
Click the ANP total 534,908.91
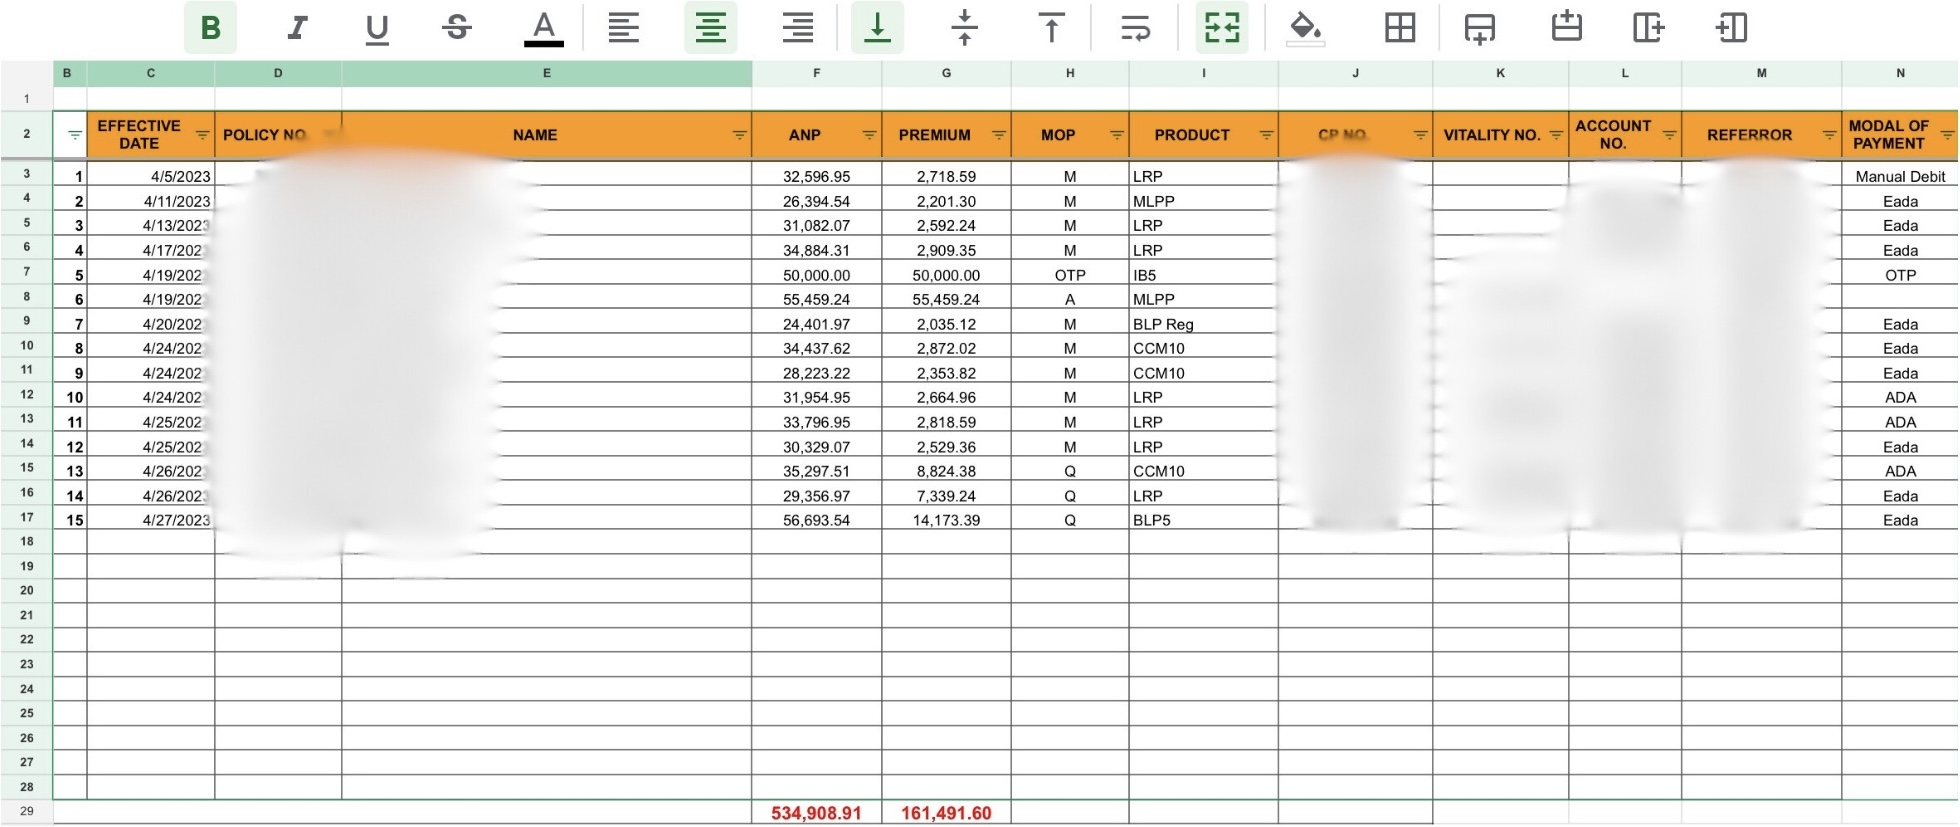817,813
